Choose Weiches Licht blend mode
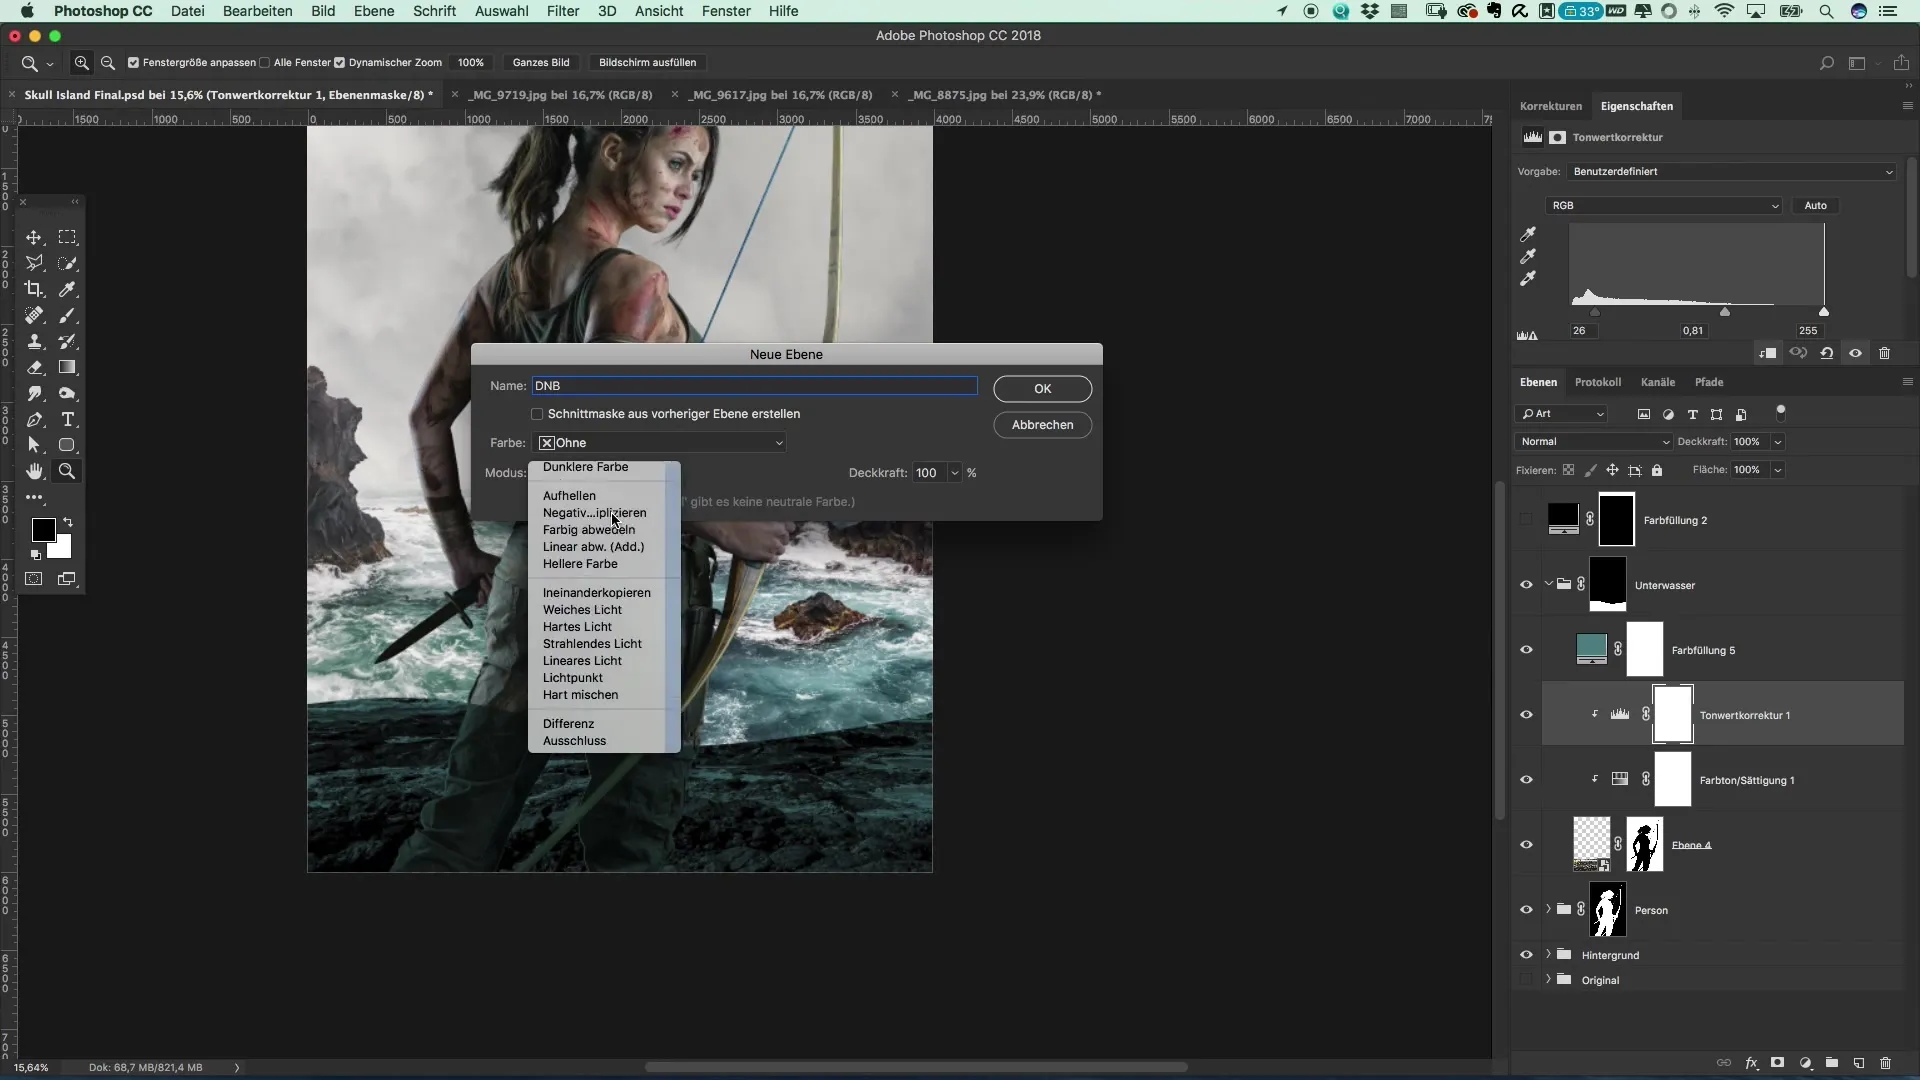Viewport: 1920px width, 1080px height. pyautogui.click(x=582, y=610)
